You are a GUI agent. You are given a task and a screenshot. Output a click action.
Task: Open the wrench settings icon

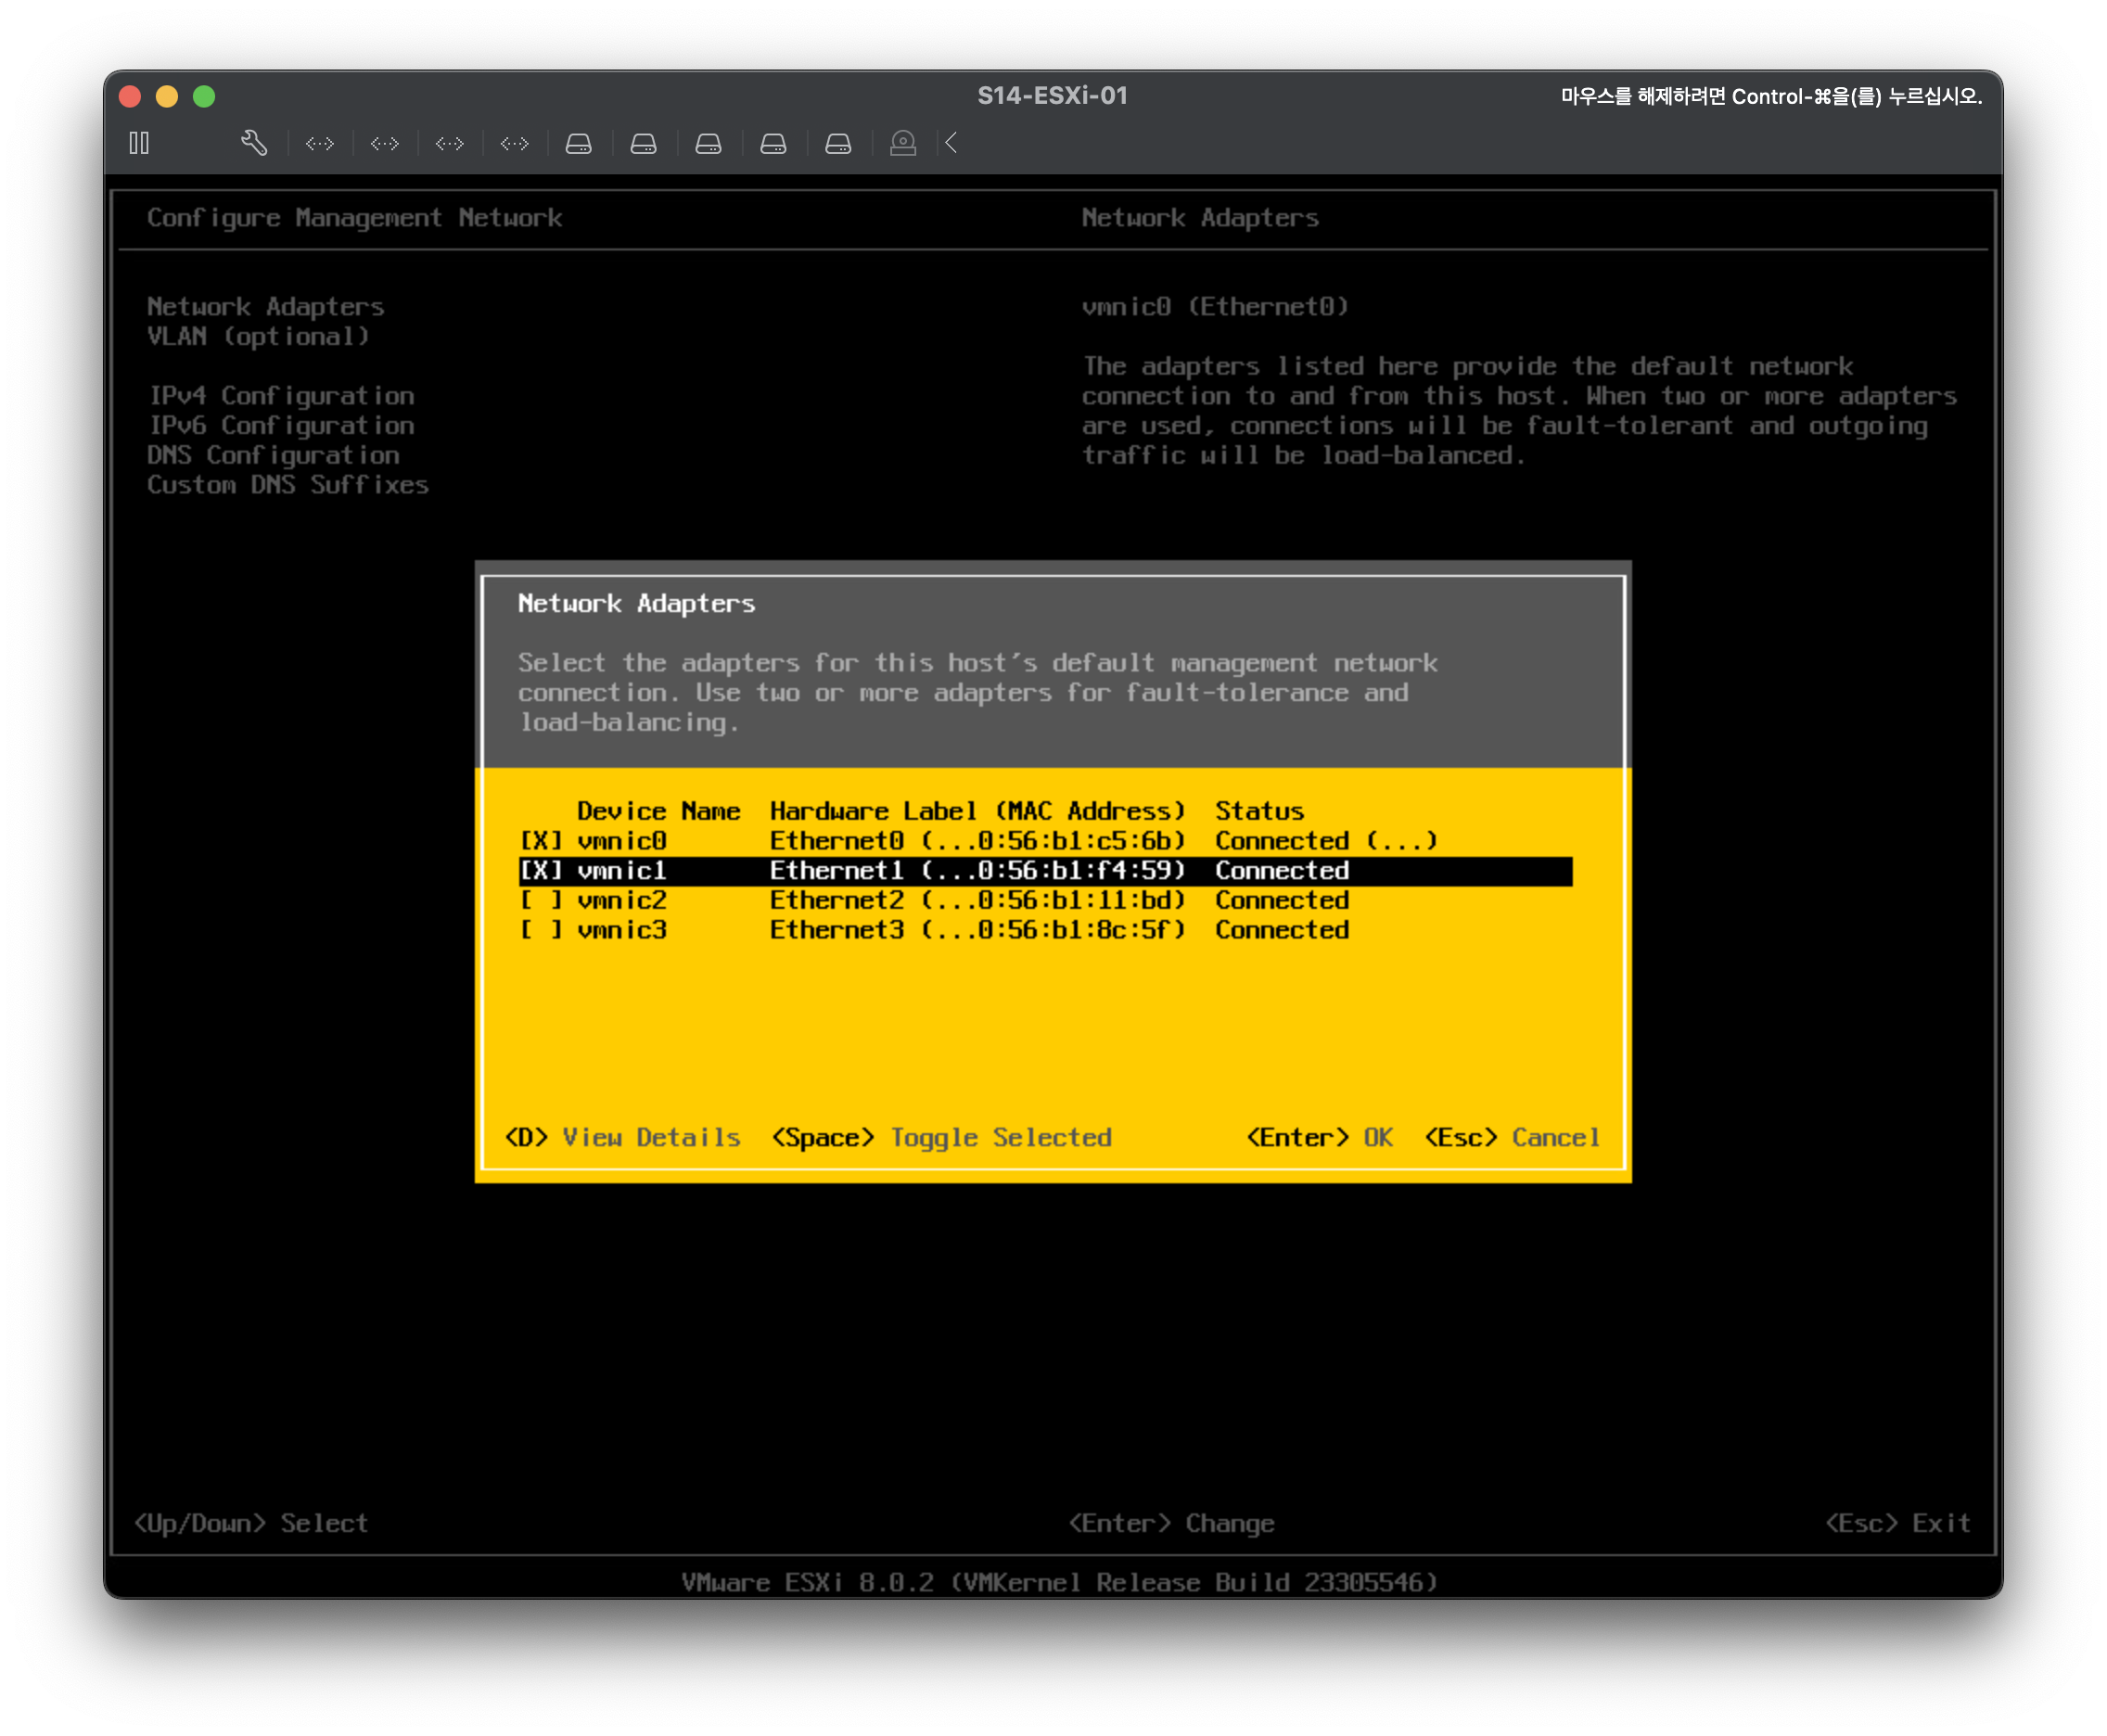pos(254,143)
